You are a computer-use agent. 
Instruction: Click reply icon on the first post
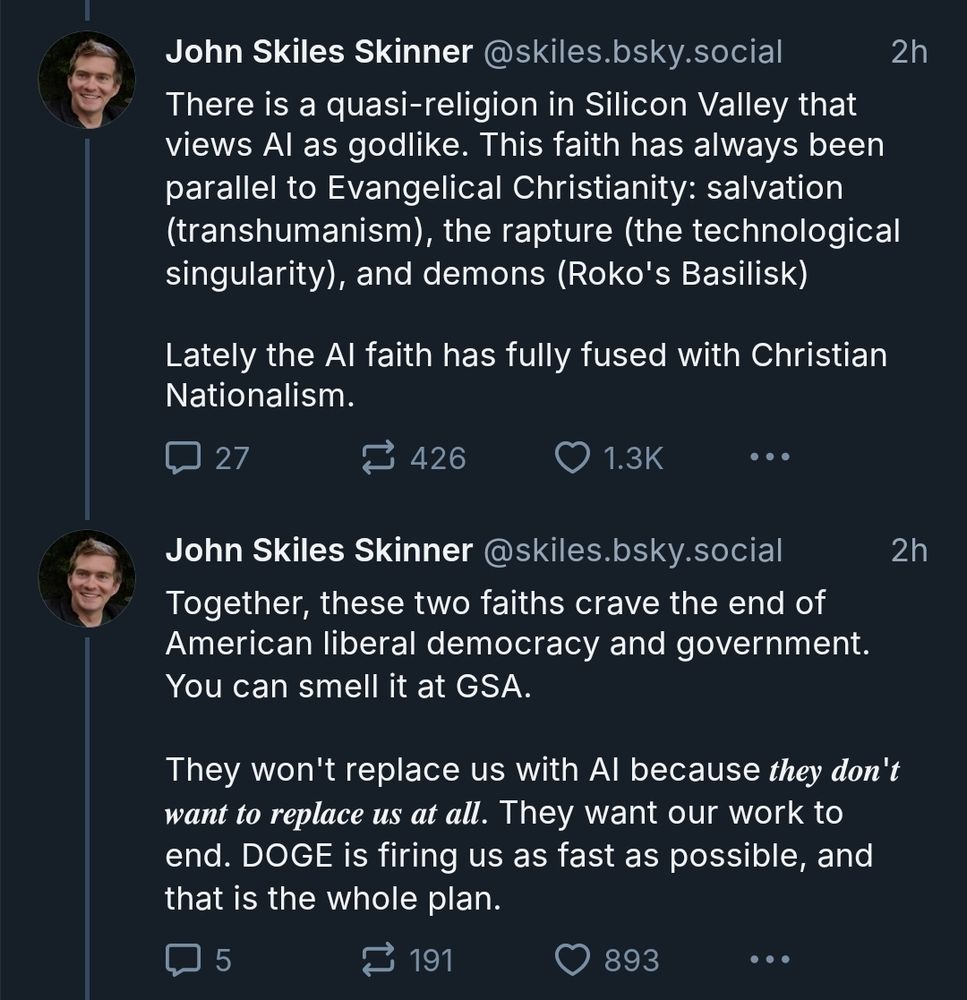coord(181,458)
